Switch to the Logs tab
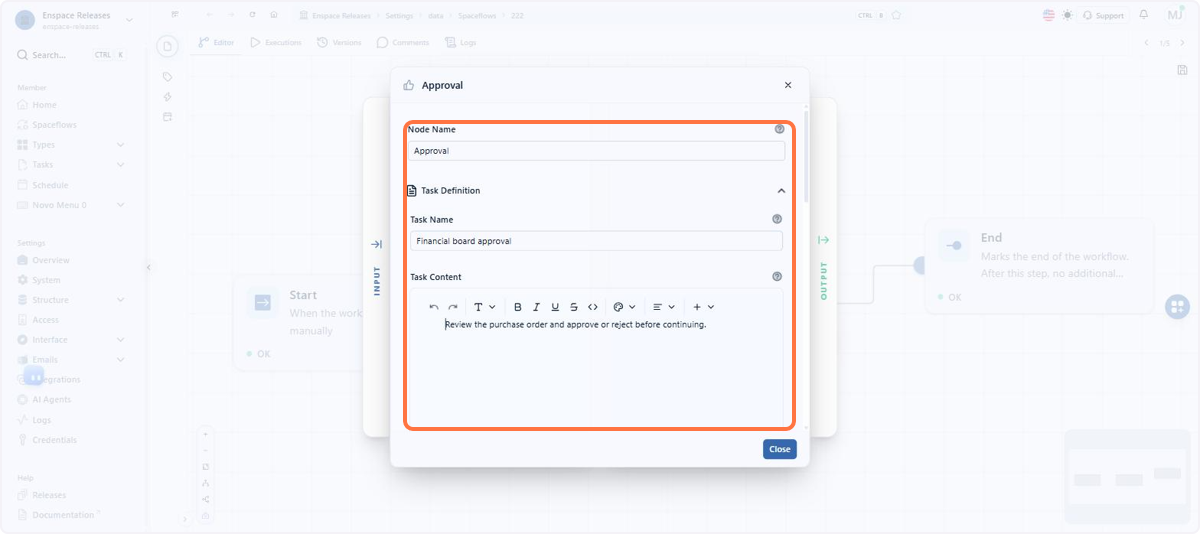This screenshot has width=1200, height=534. point(461,43)
